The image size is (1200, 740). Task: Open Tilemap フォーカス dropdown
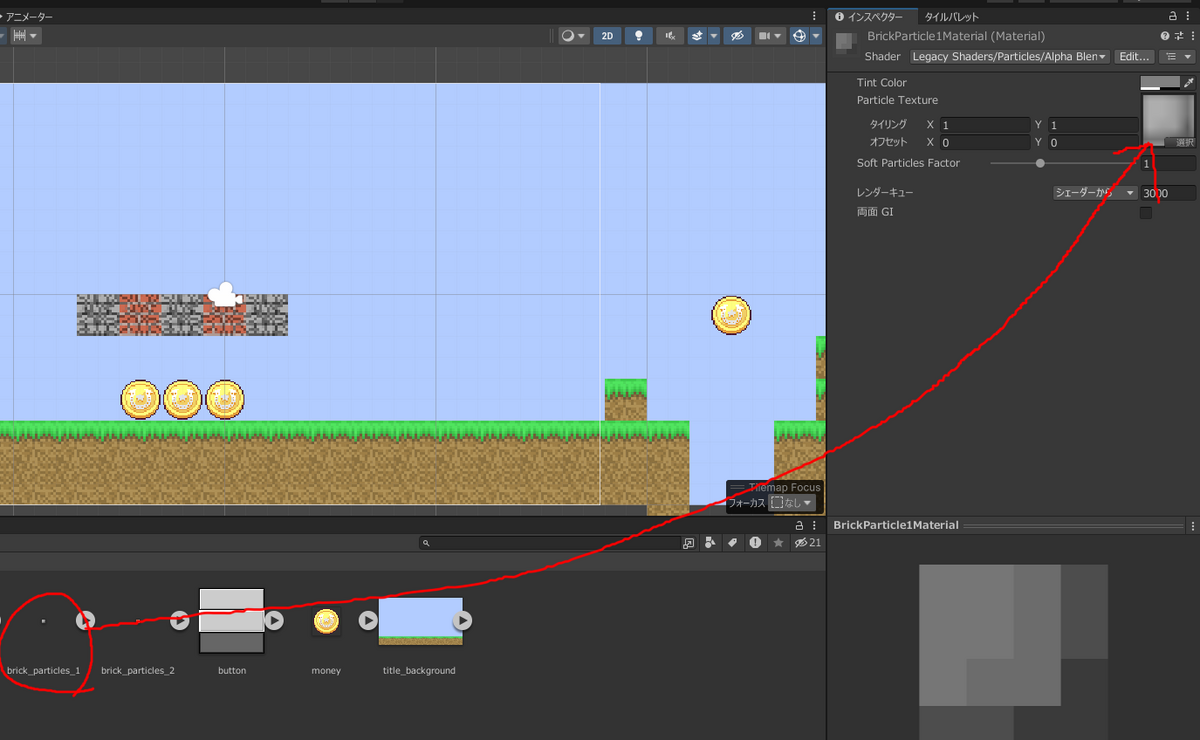[792, 503]
